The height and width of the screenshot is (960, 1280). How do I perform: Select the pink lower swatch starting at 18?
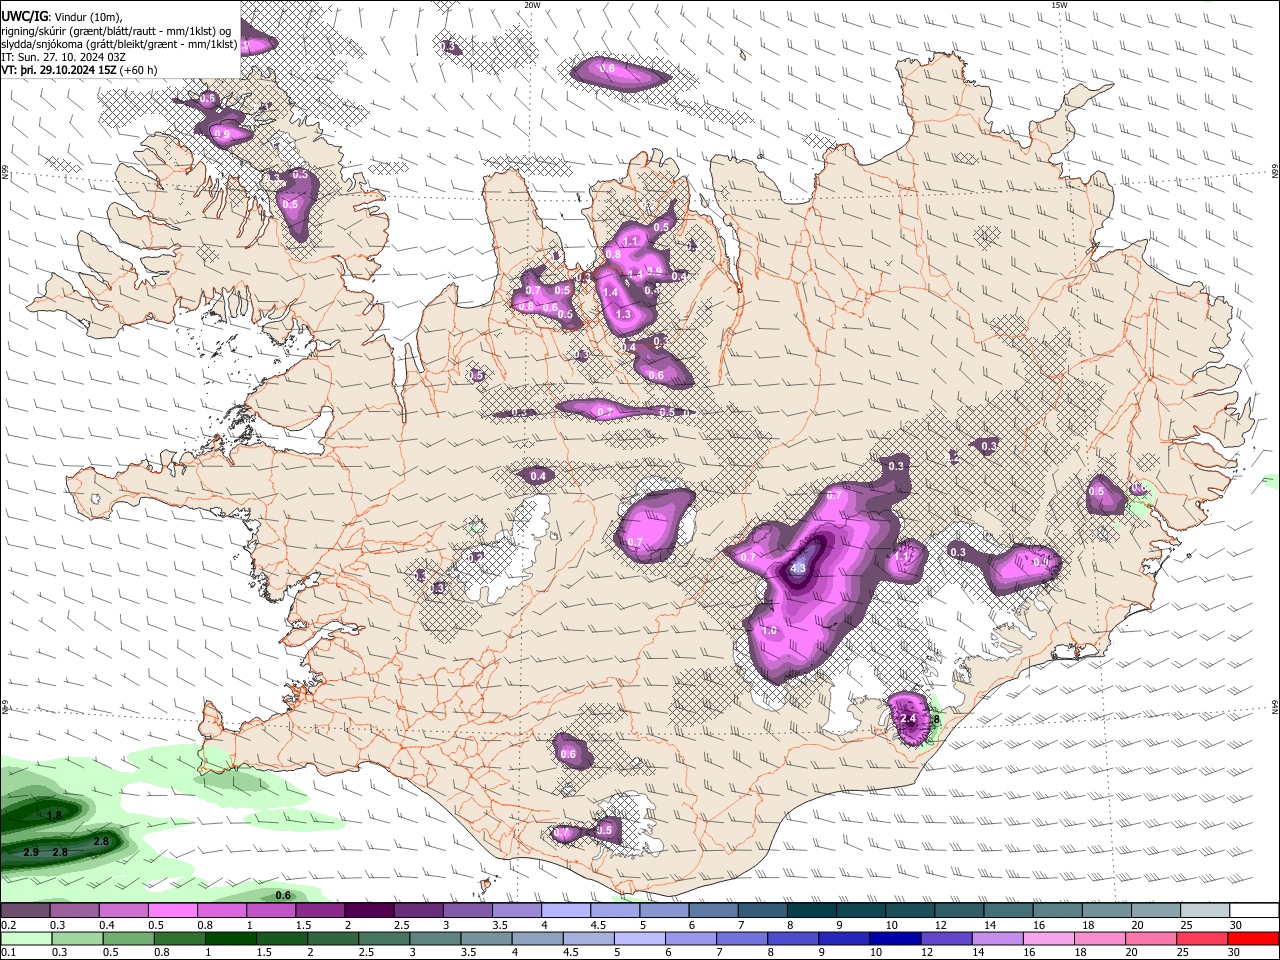tap(1101, 939)
